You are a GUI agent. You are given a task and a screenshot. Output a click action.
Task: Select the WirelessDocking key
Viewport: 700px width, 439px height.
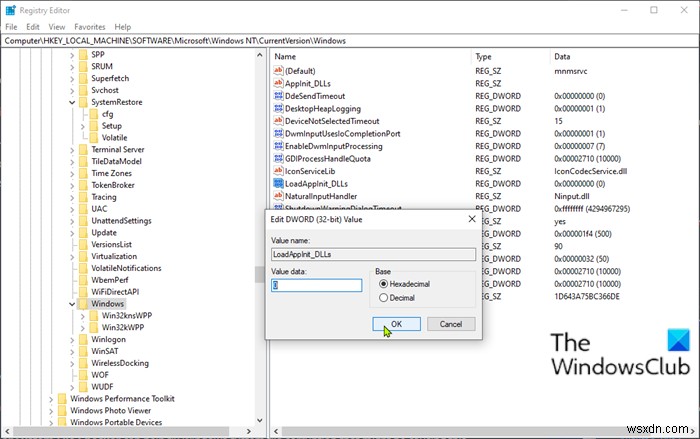pyautogui.click(x=120, y=363)
